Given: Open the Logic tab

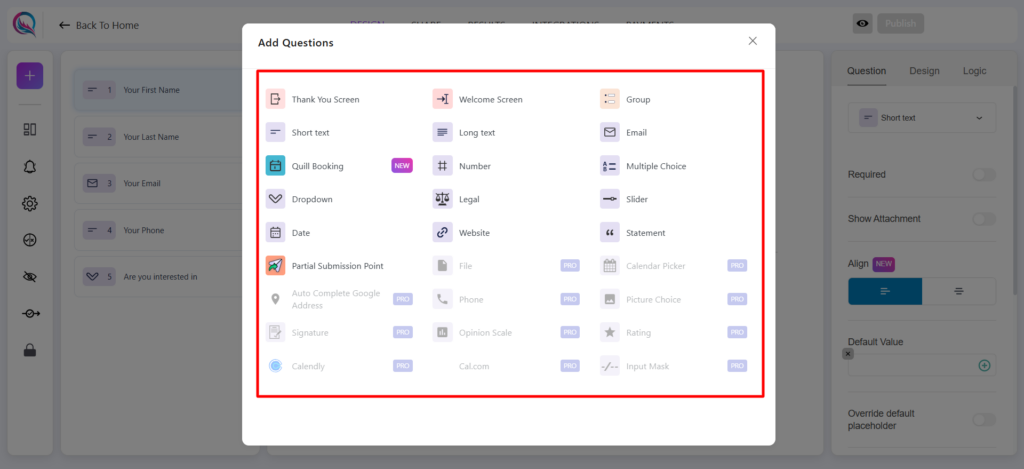Looking at the screenshot, I should pyautogui.click(x=974, y=71).
